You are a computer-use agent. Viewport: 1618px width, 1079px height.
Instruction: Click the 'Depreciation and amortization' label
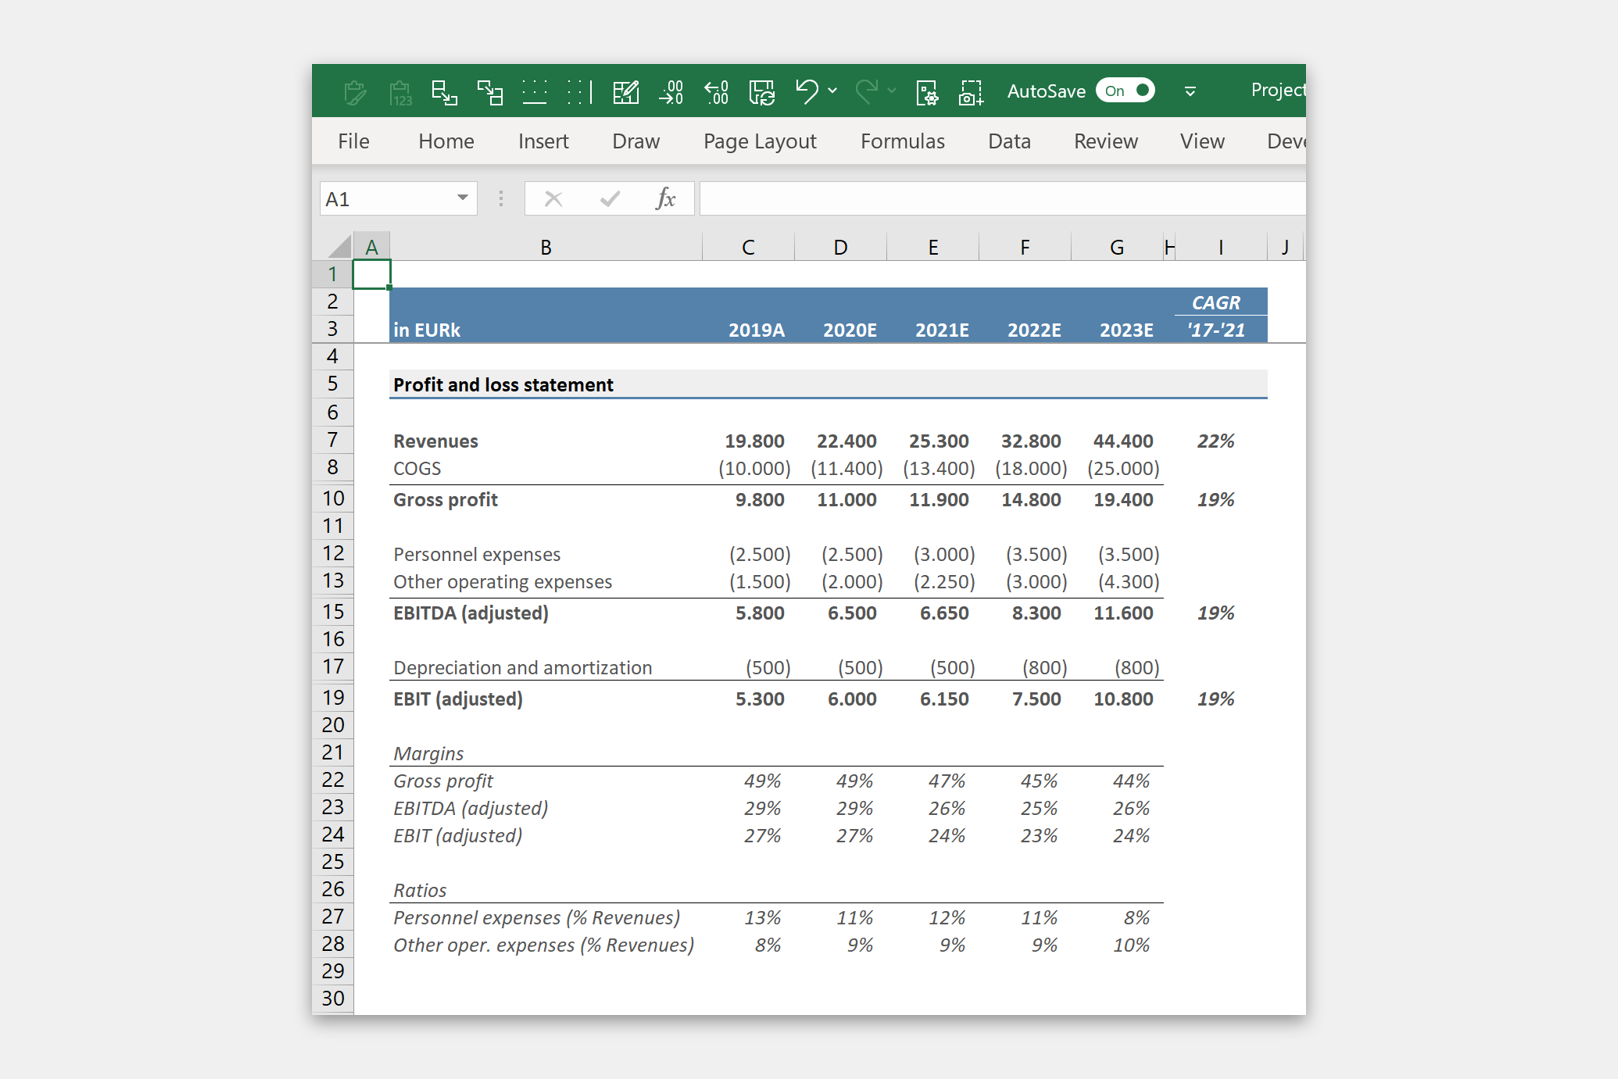(x=522, y=667)
